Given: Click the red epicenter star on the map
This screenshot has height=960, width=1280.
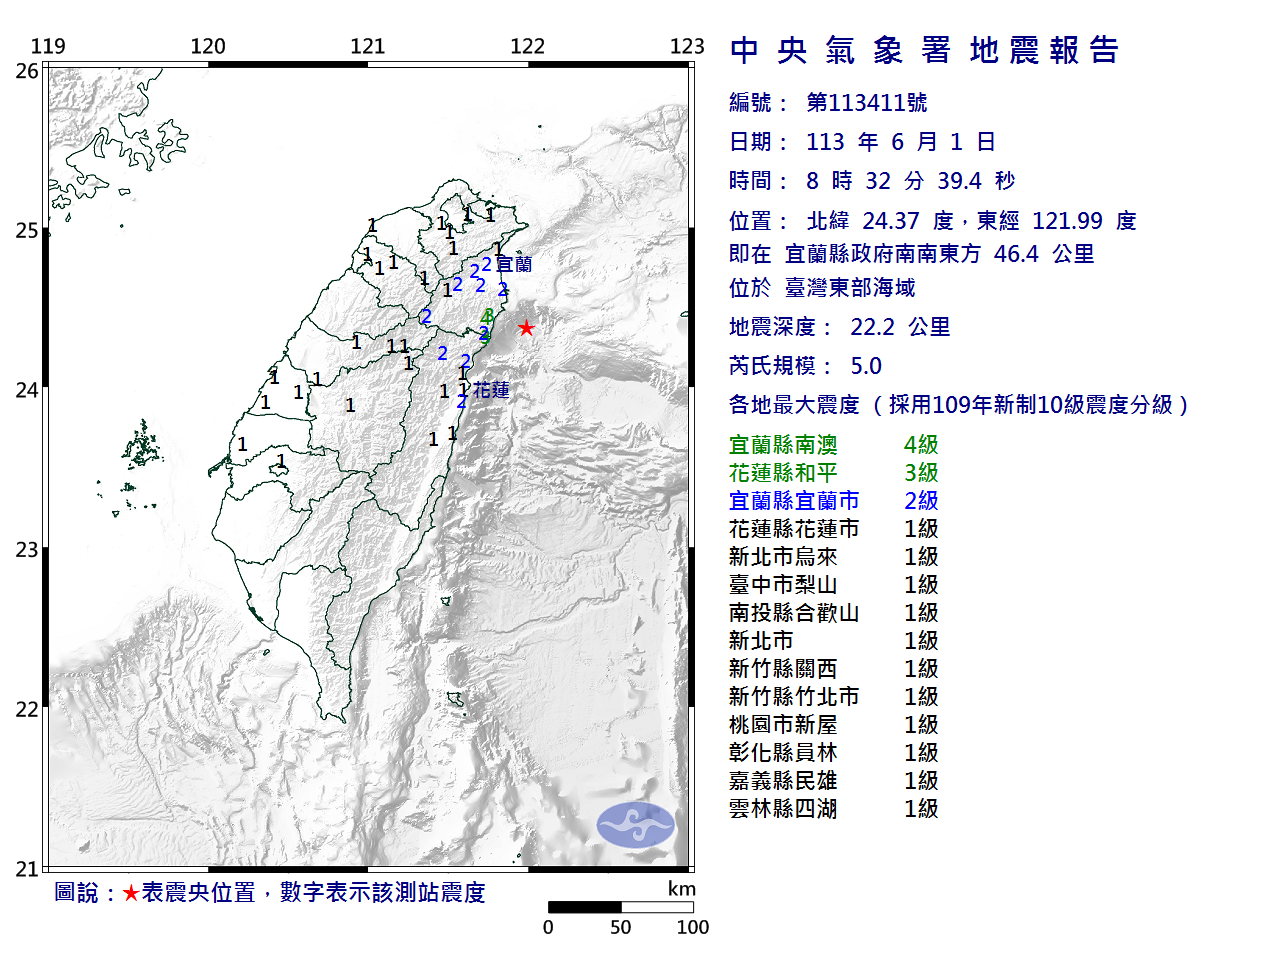Looking at the screenshot, I should click(x=526, y=328).
